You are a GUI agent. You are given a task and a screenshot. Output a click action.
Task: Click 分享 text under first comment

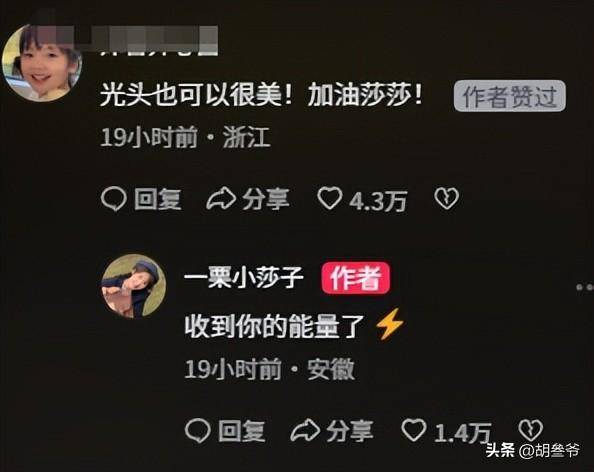click(266, 199)
